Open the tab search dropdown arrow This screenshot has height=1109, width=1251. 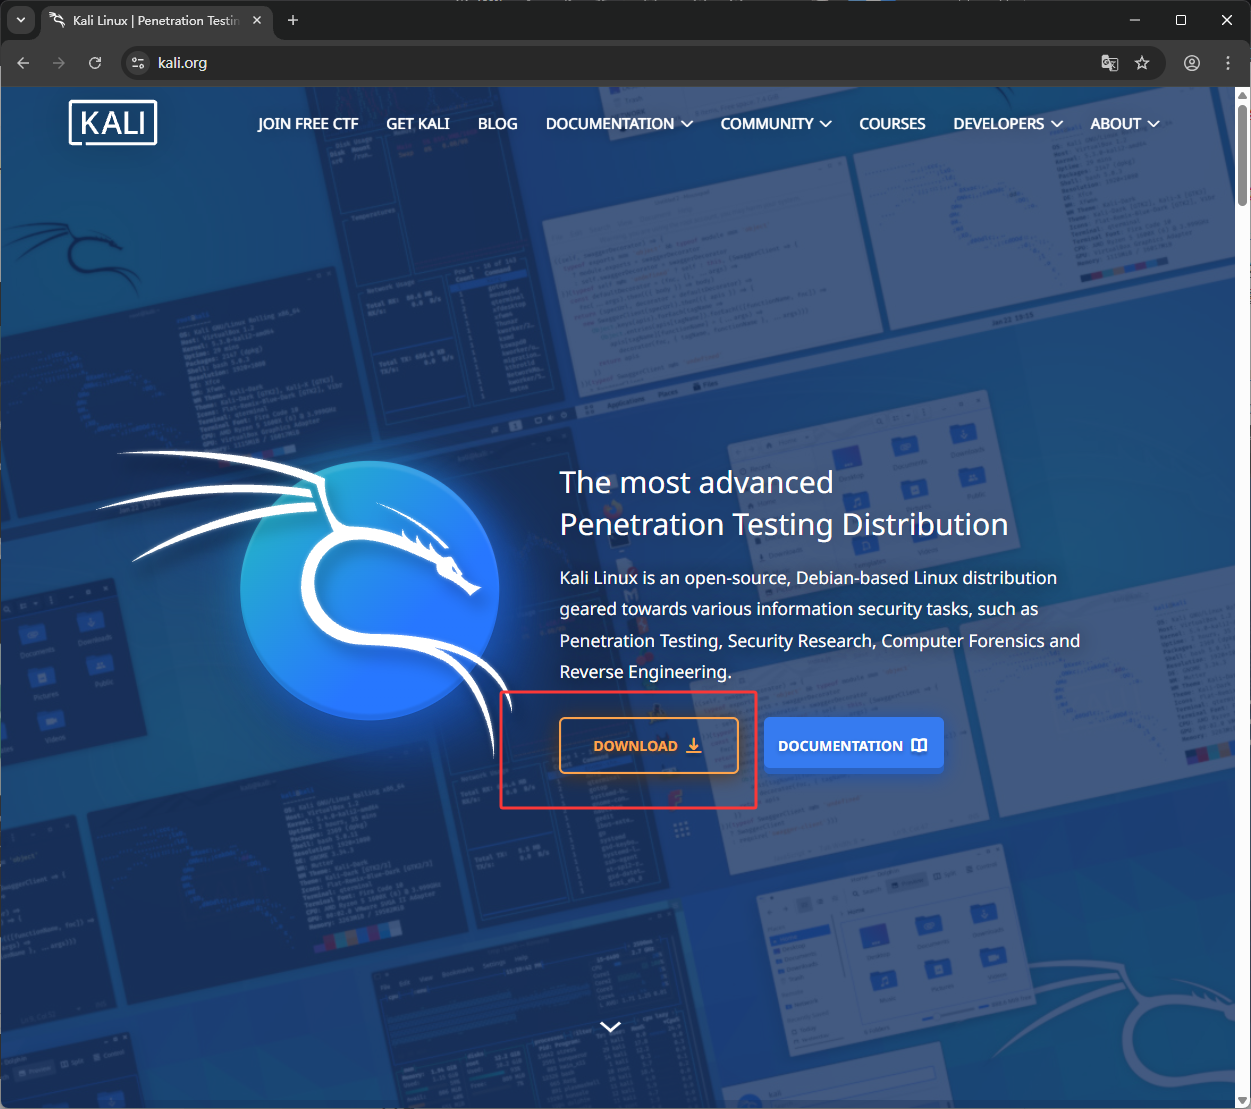20,20
